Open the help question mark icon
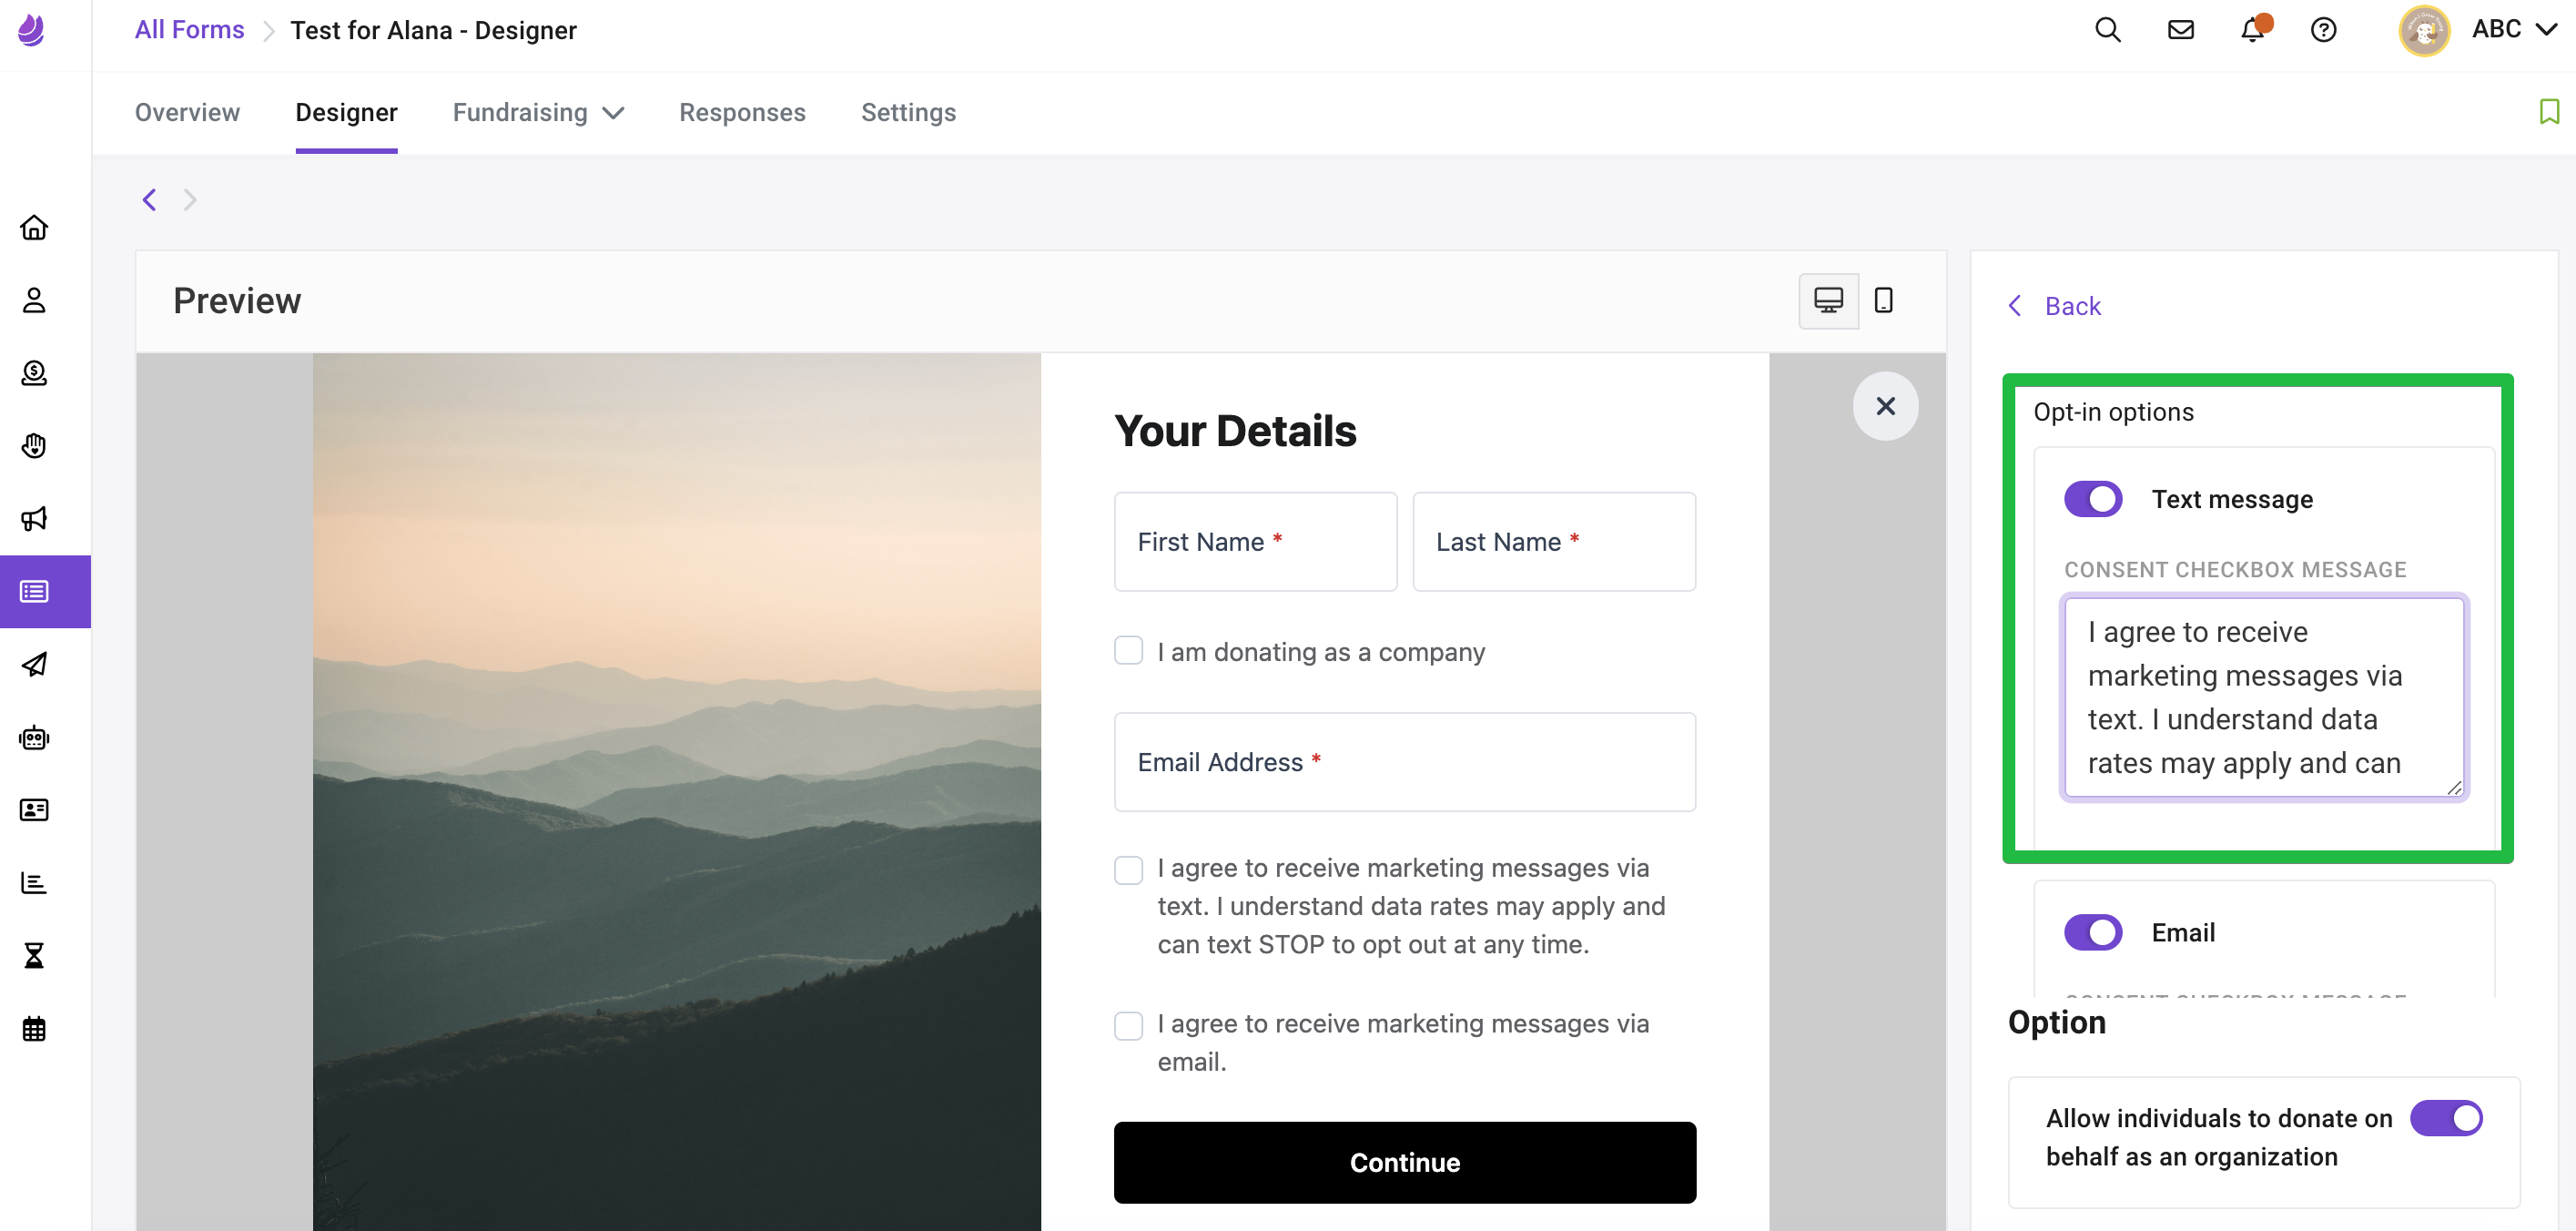The height and width of the screenshot is (1231, 2576). tap(2323, 30)
